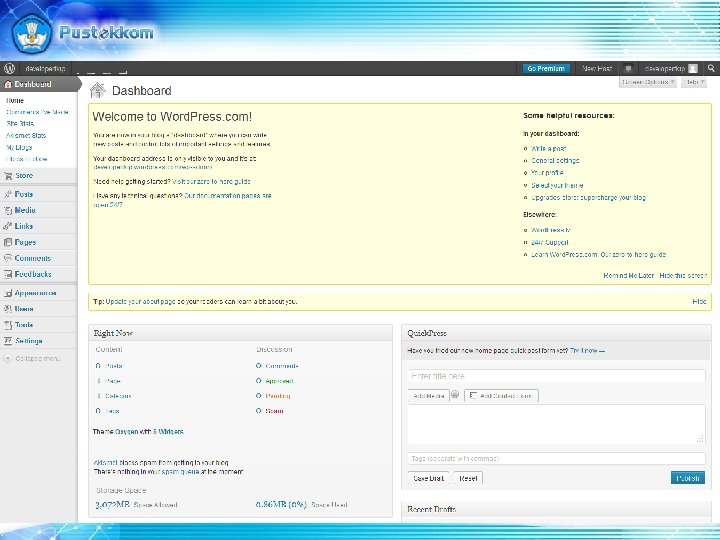Click the Remind Me Later link
This screenshot has width=720, height=540.
click(629, 276)
